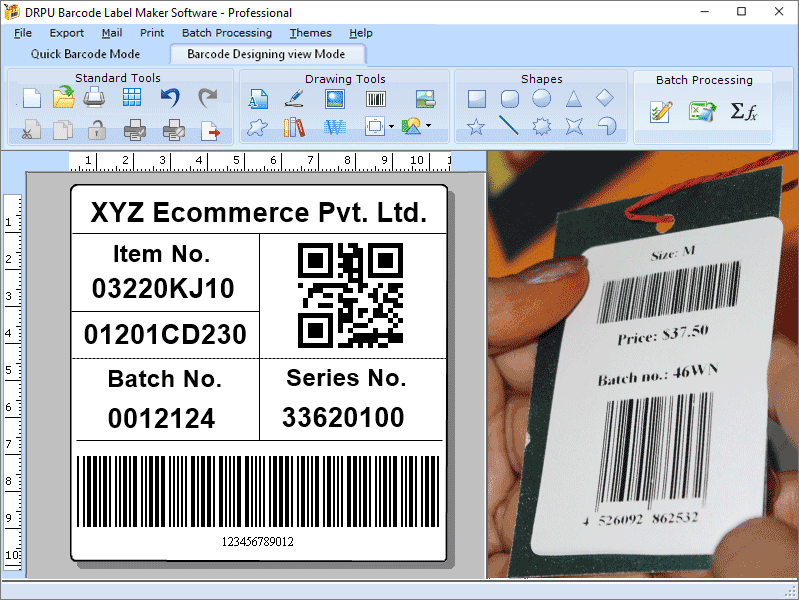Choose the Star shape icon
799x600 pixels.
pyautogui.click(x=476, y=126)
